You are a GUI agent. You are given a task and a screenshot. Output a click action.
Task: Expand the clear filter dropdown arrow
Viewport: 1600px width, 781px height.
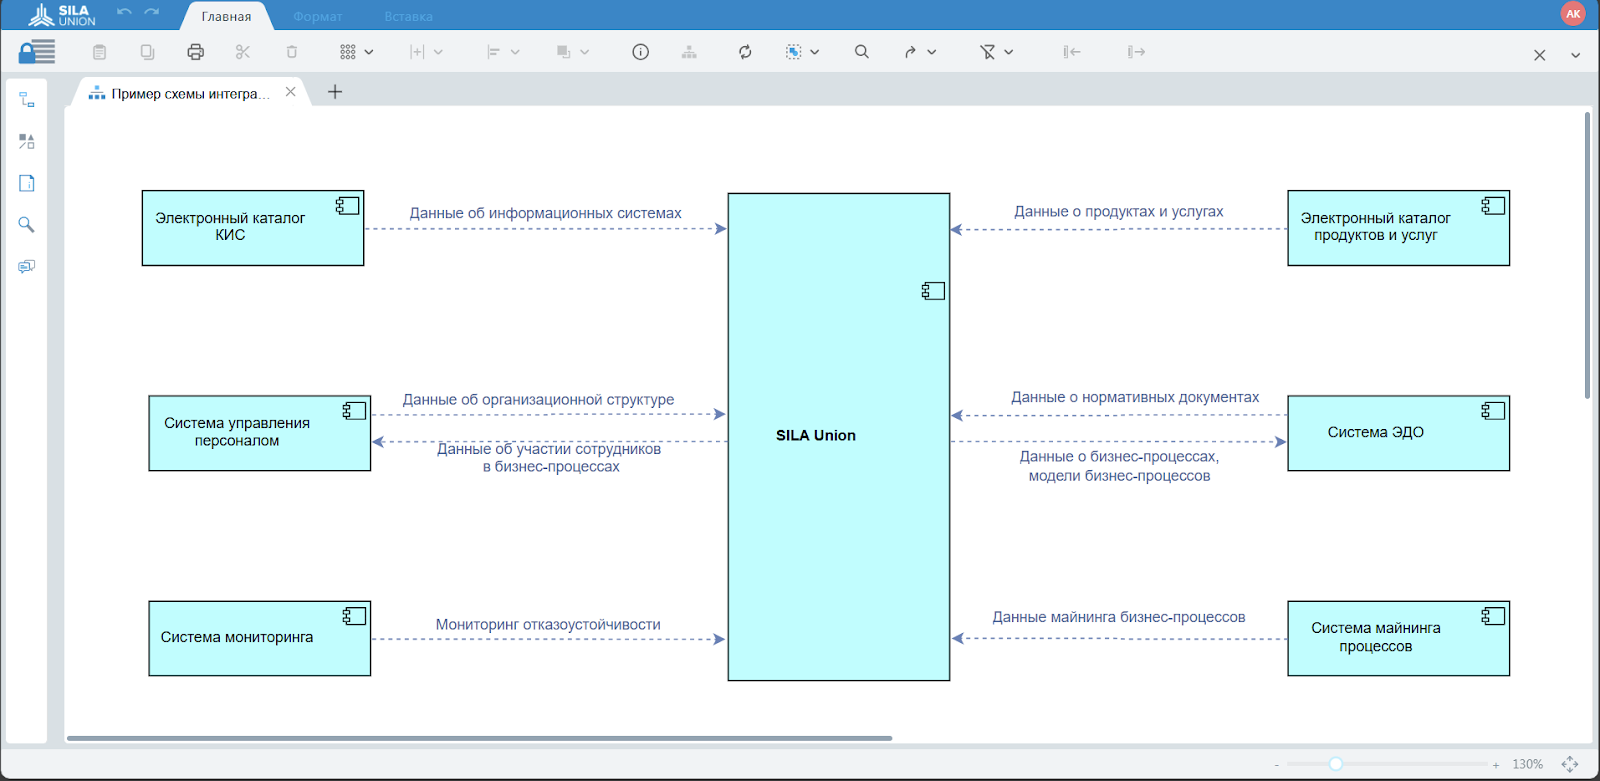click(1009, 52)
